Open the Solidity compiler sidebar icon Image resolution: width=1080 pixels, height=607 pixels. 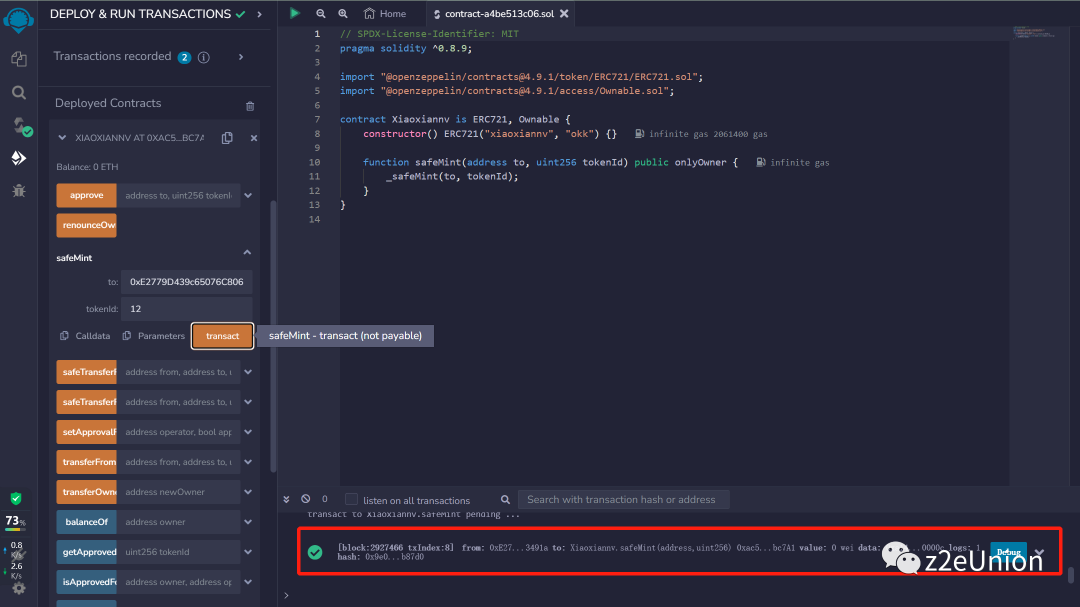click(x=18, y=126)
